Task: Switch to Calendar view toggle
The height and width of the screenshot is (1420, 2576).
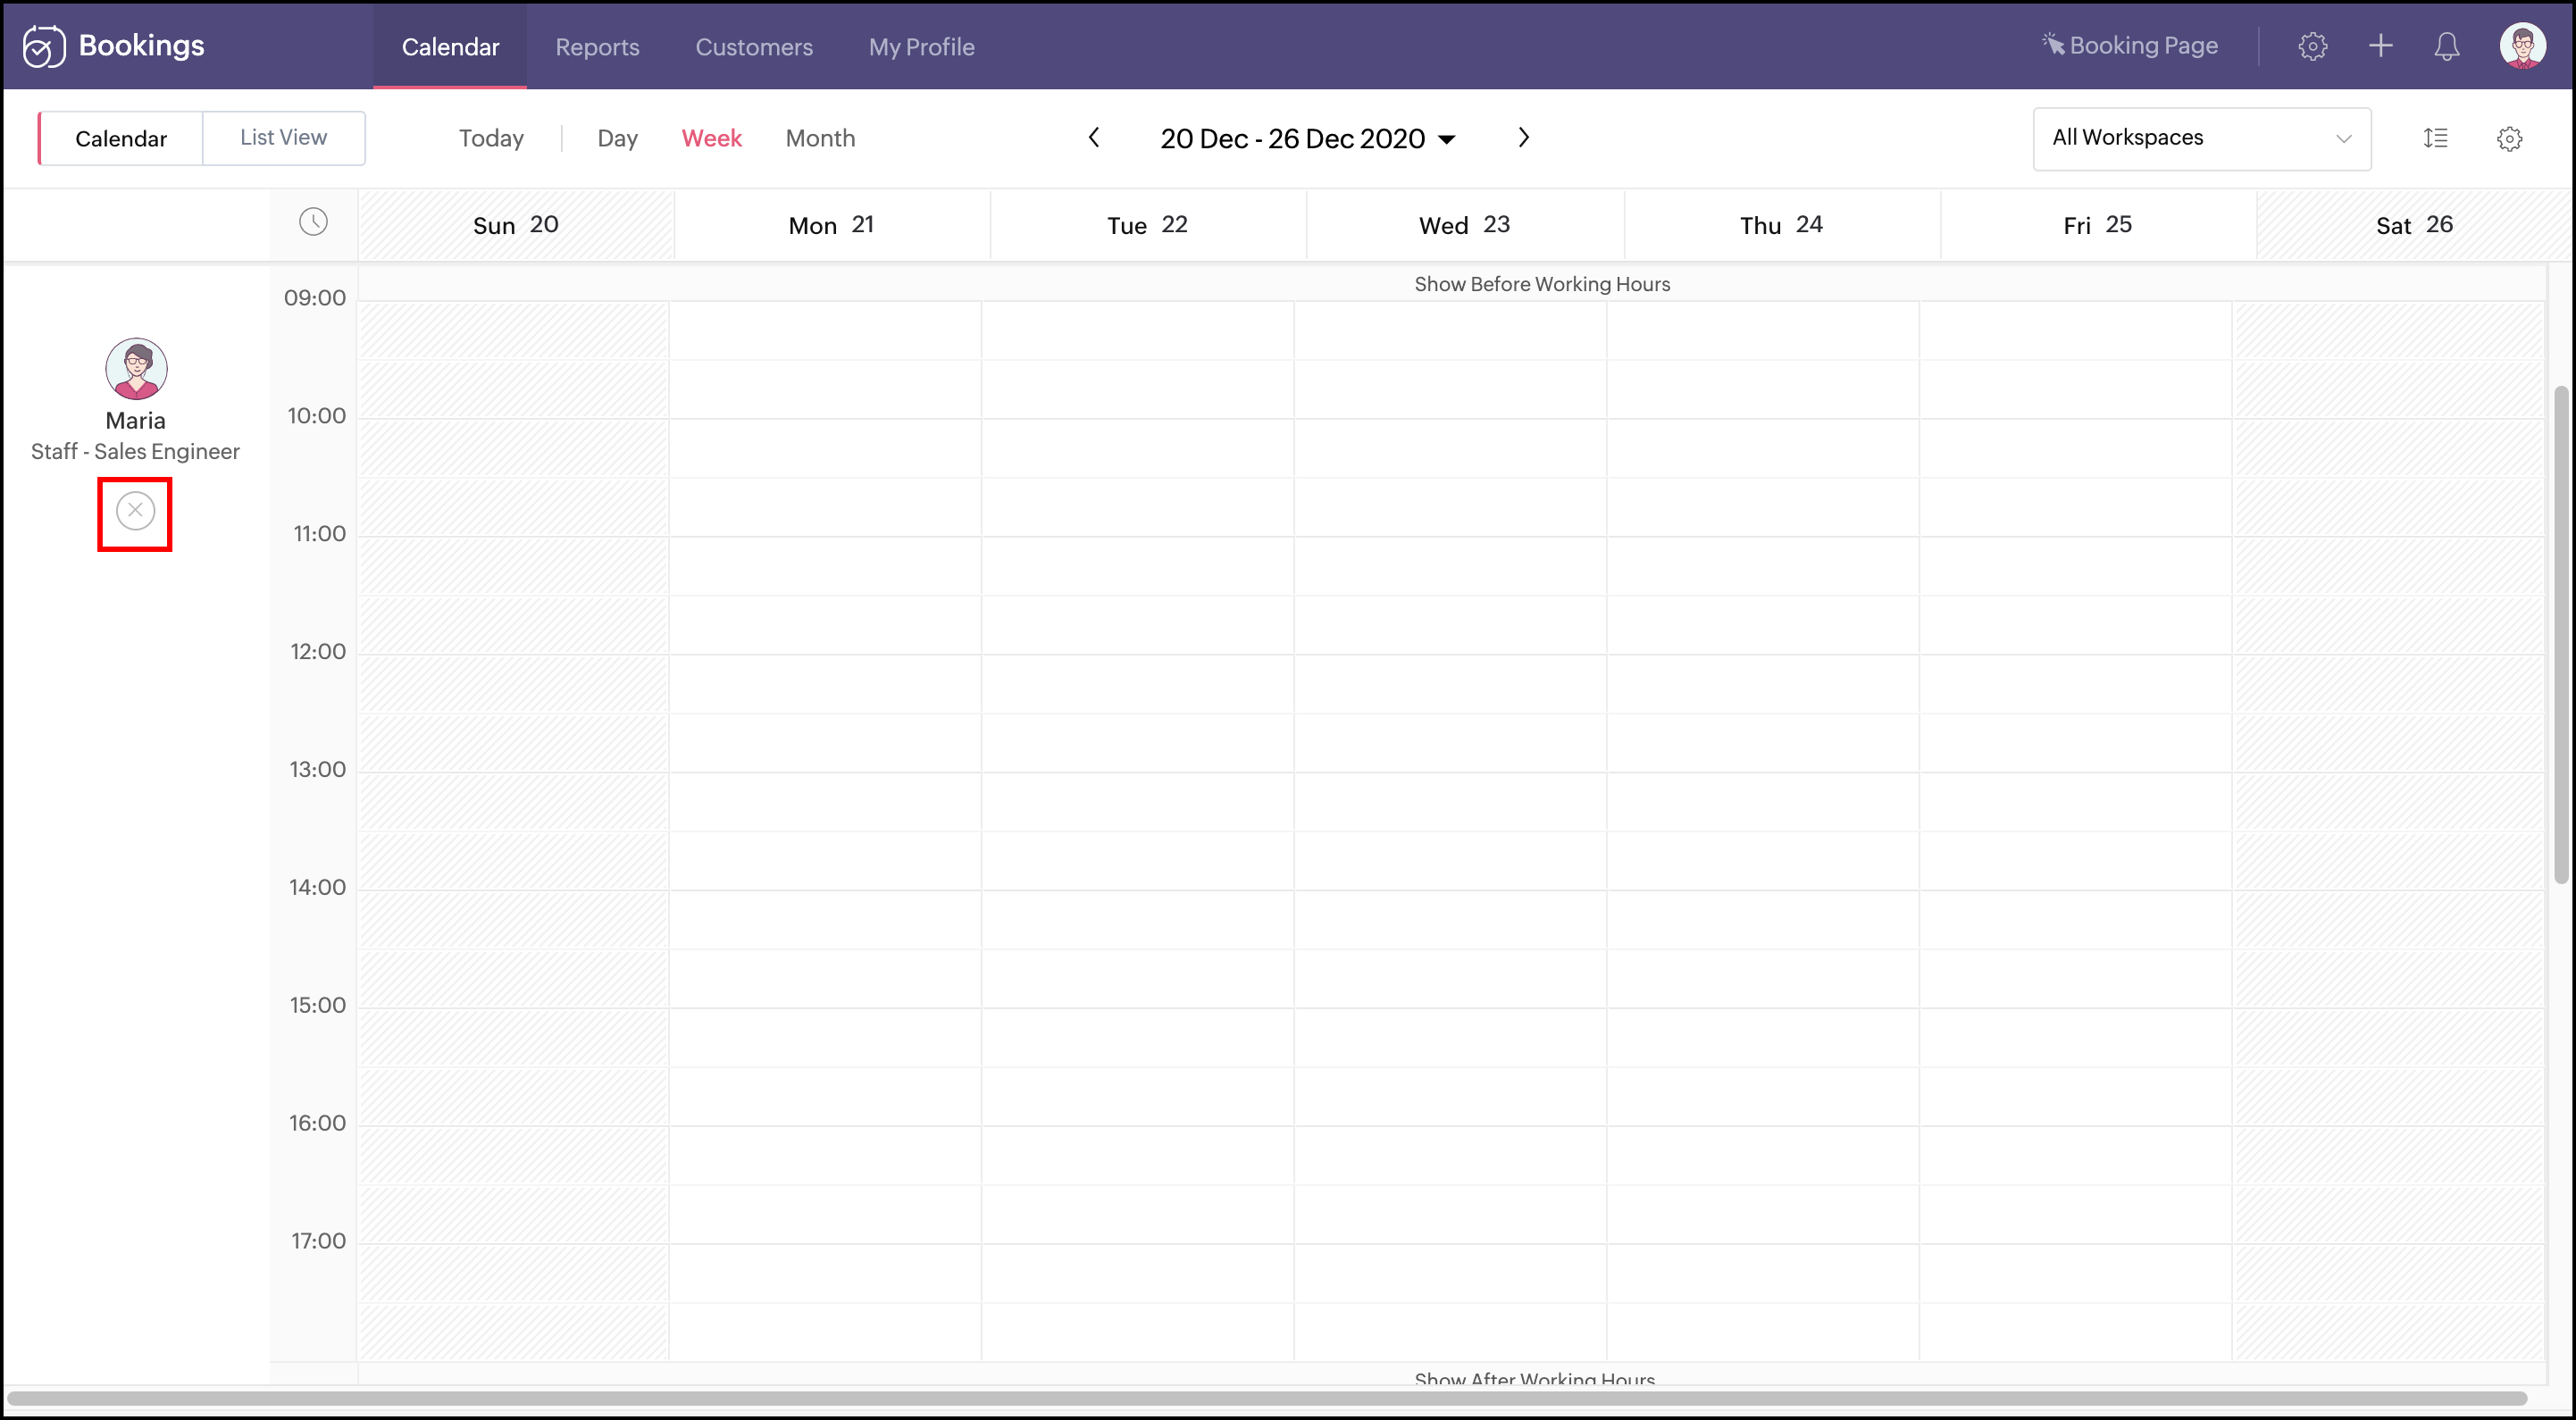Action: pos(121,138)
